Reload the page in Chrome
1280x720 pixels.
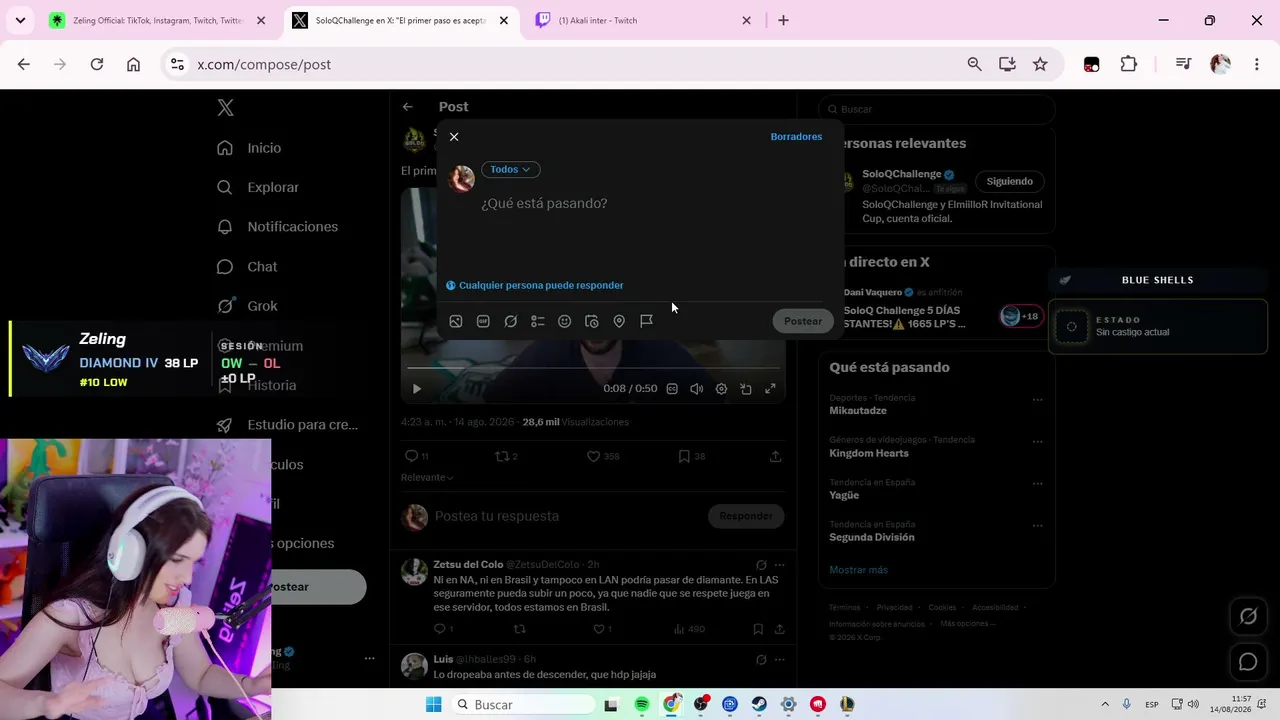pos(97,64)
